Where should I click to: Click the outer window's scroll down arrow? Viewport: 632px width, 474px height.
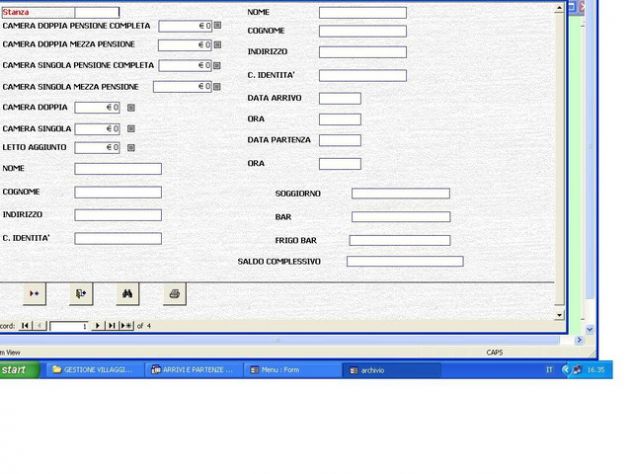(590, 330)
